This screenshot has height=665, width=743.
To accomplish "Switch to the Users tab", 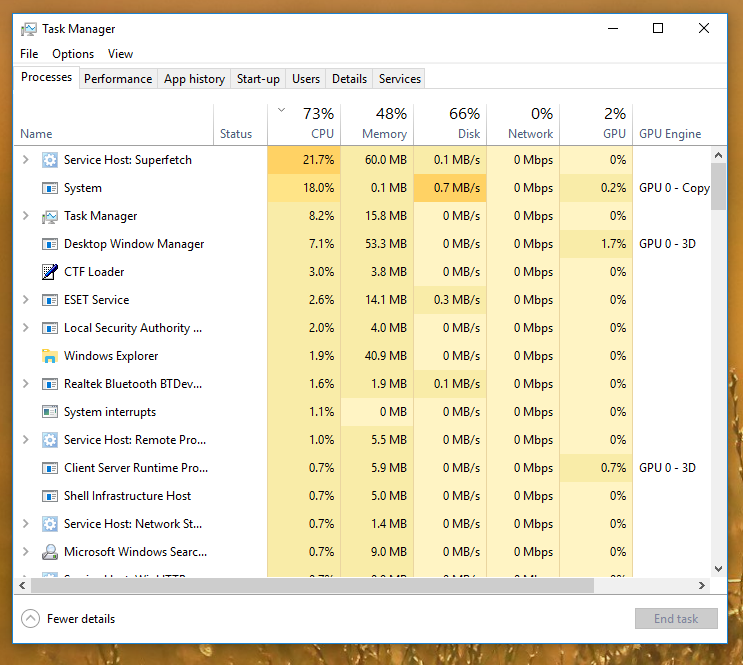I will (x=306, y=79).
